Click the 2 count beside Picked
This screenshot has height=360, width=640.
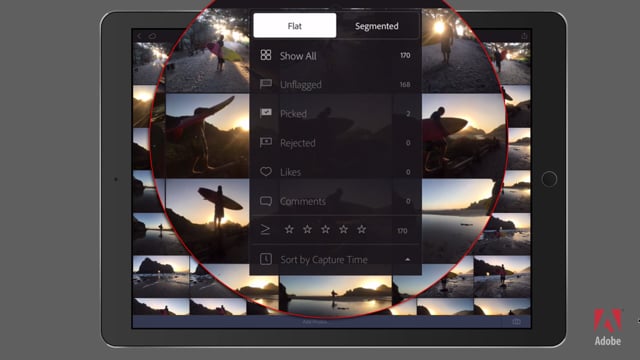pyautogui.click(x=408, y=114)
